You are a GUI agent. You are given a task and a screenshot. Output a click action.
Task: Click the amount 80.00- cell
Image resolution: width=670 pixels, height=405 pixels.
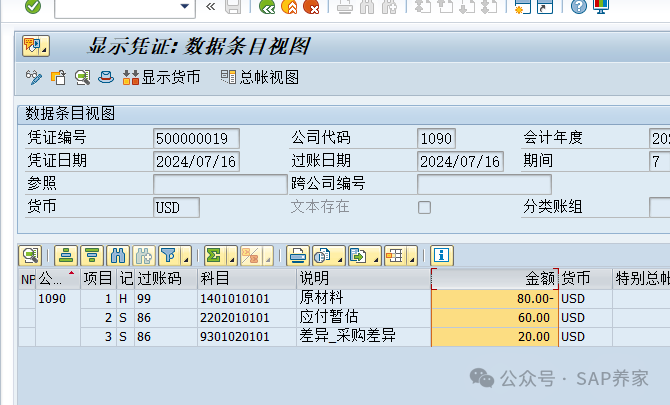[495, 299]
